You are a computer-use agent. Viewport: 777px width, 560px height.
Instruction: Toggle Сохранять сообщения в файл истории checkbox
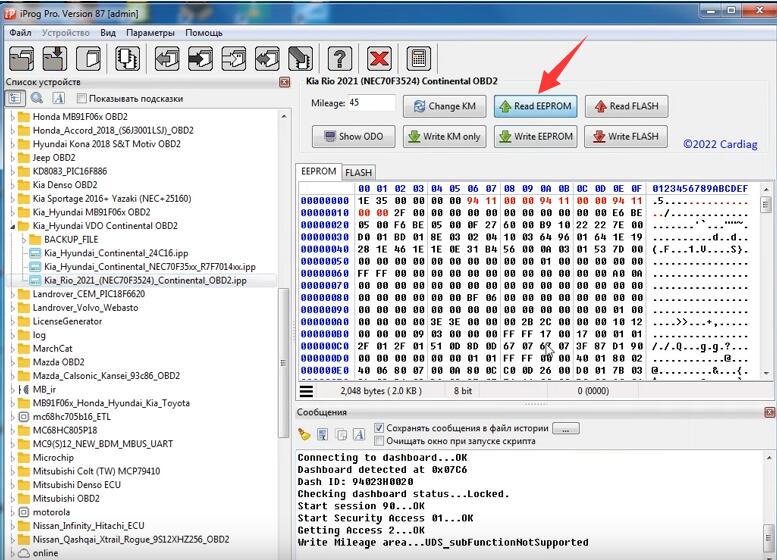(379, 428)
